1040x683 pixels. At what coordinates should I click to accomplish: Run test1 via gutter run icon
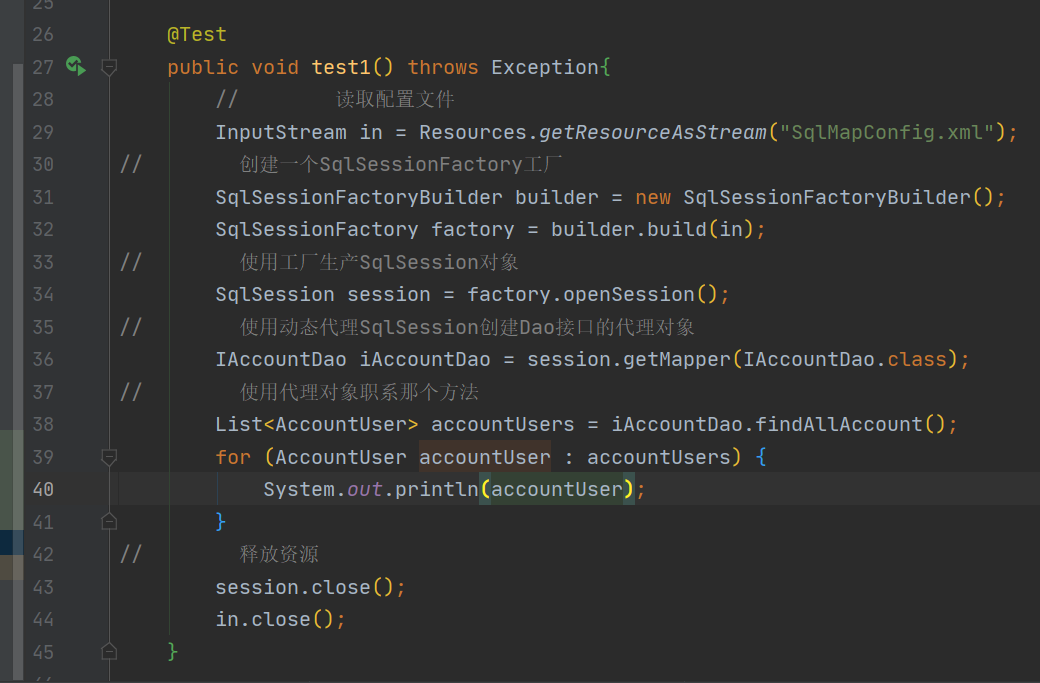pyautogui.click(x=76, y=66)
